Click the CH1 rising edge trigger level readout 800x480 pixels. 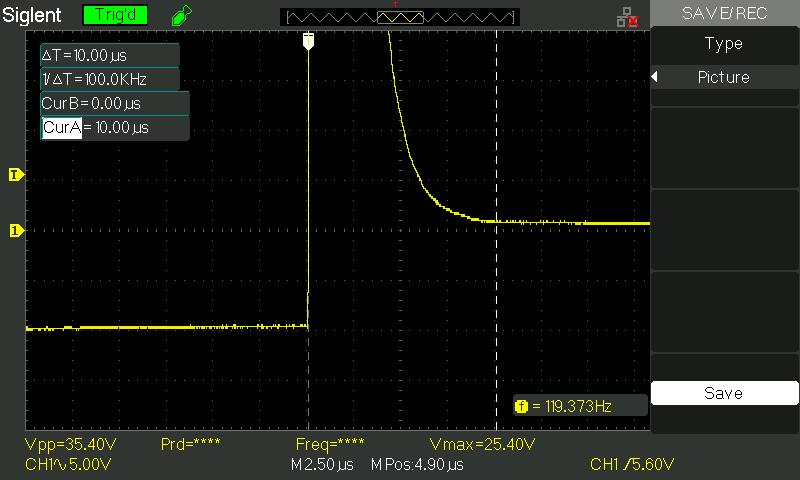pos(632,465)
